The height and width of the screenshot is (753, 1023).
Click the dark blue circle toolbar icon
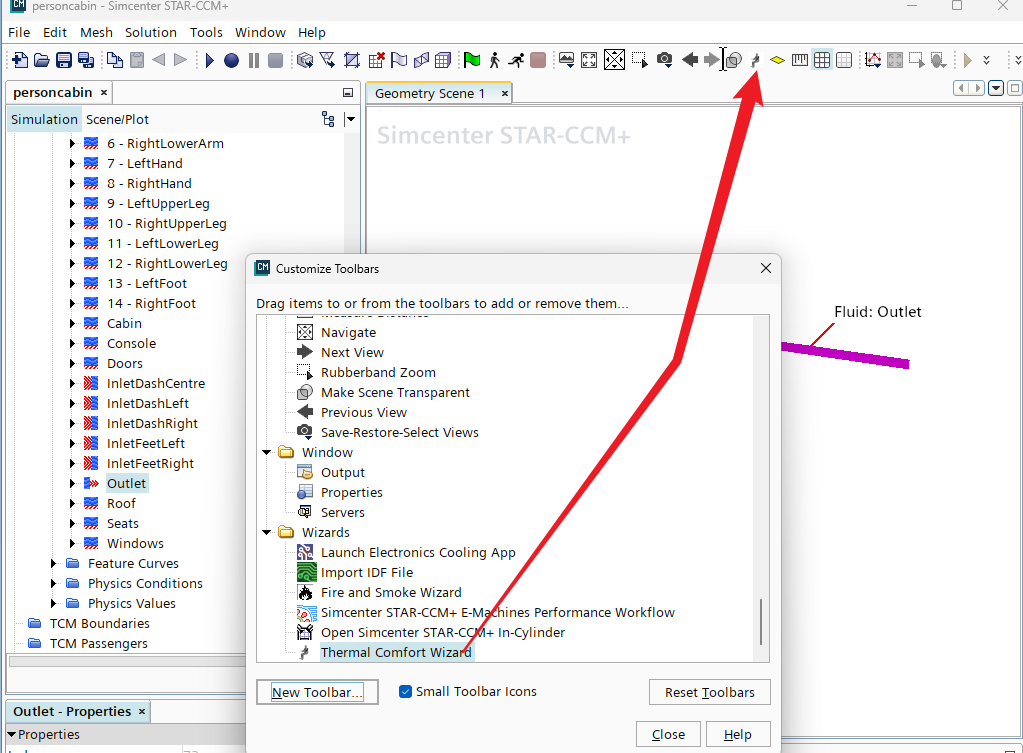231,60
